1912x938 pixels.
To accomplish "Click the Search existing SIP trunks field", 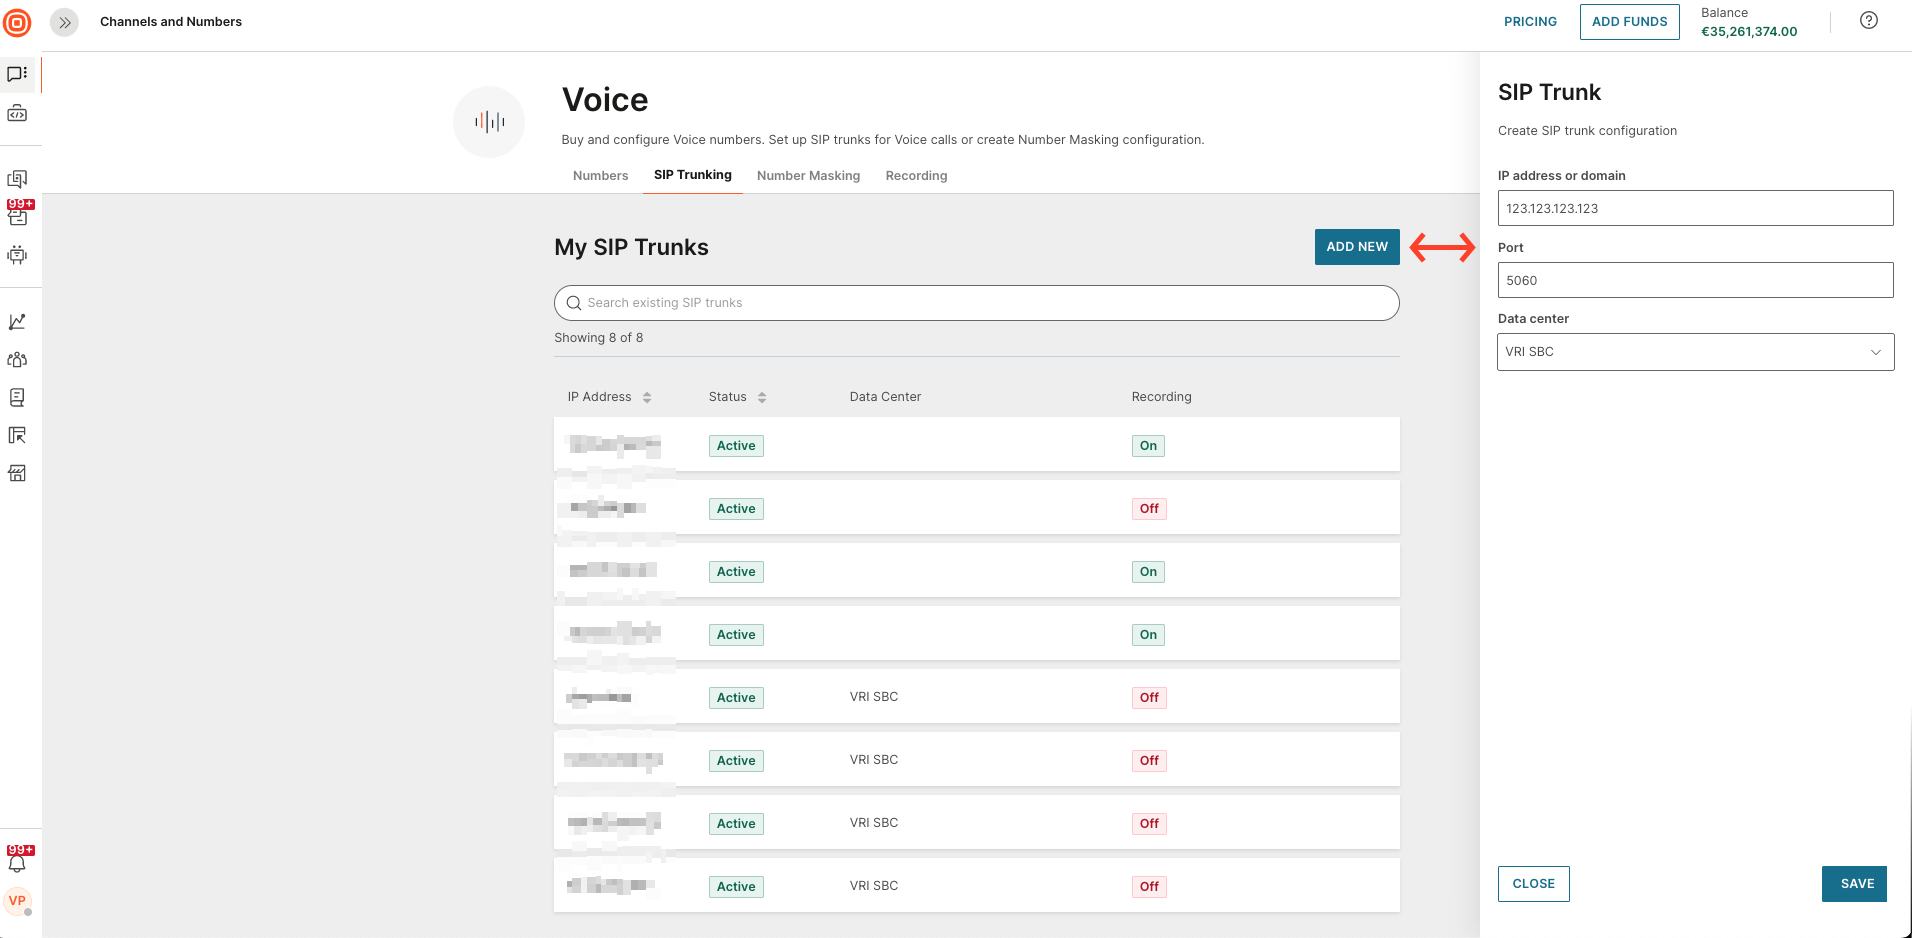I will point(976,303).
